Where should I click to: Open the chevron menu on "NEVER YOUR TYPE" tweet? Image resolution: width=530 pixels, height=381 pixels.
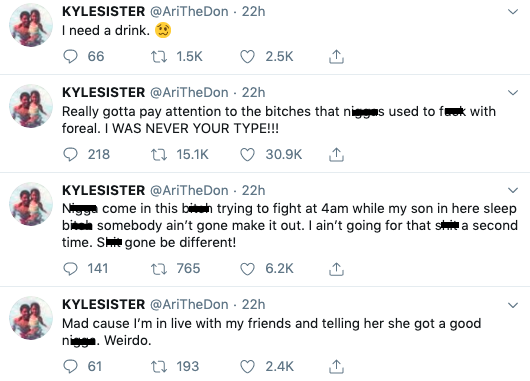(513, 93)
